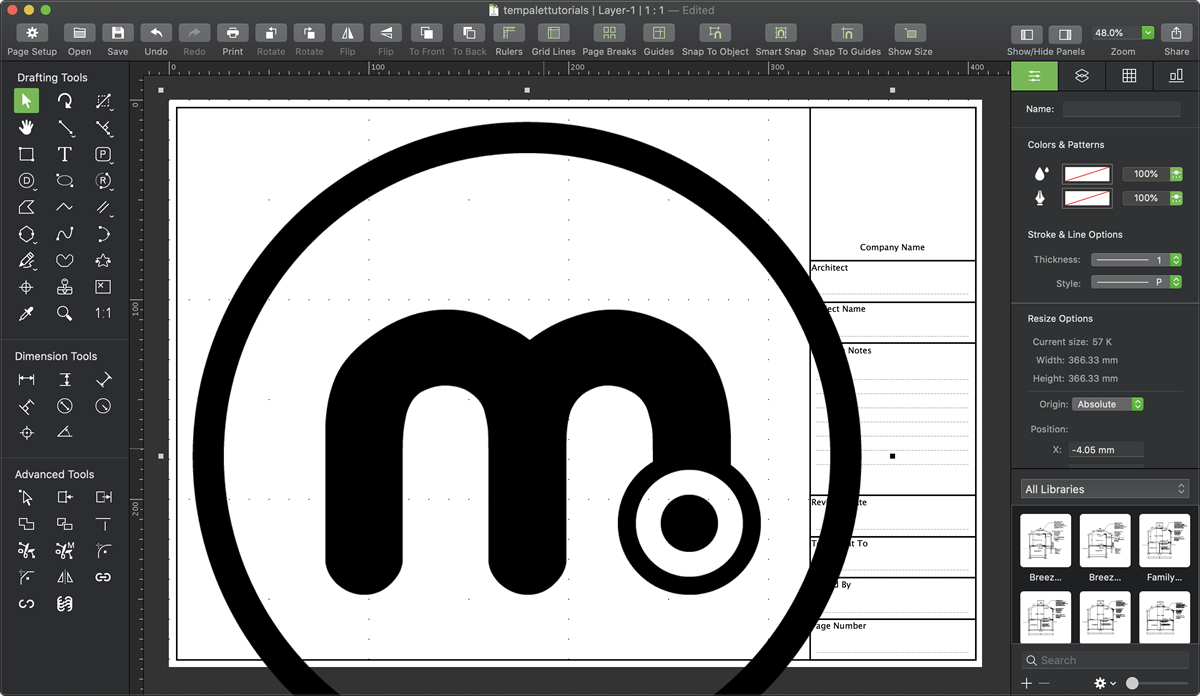This screenshot has width=1200, height=696.
Task: Open the library gear actions menu
Action: tap(1105, 683)
